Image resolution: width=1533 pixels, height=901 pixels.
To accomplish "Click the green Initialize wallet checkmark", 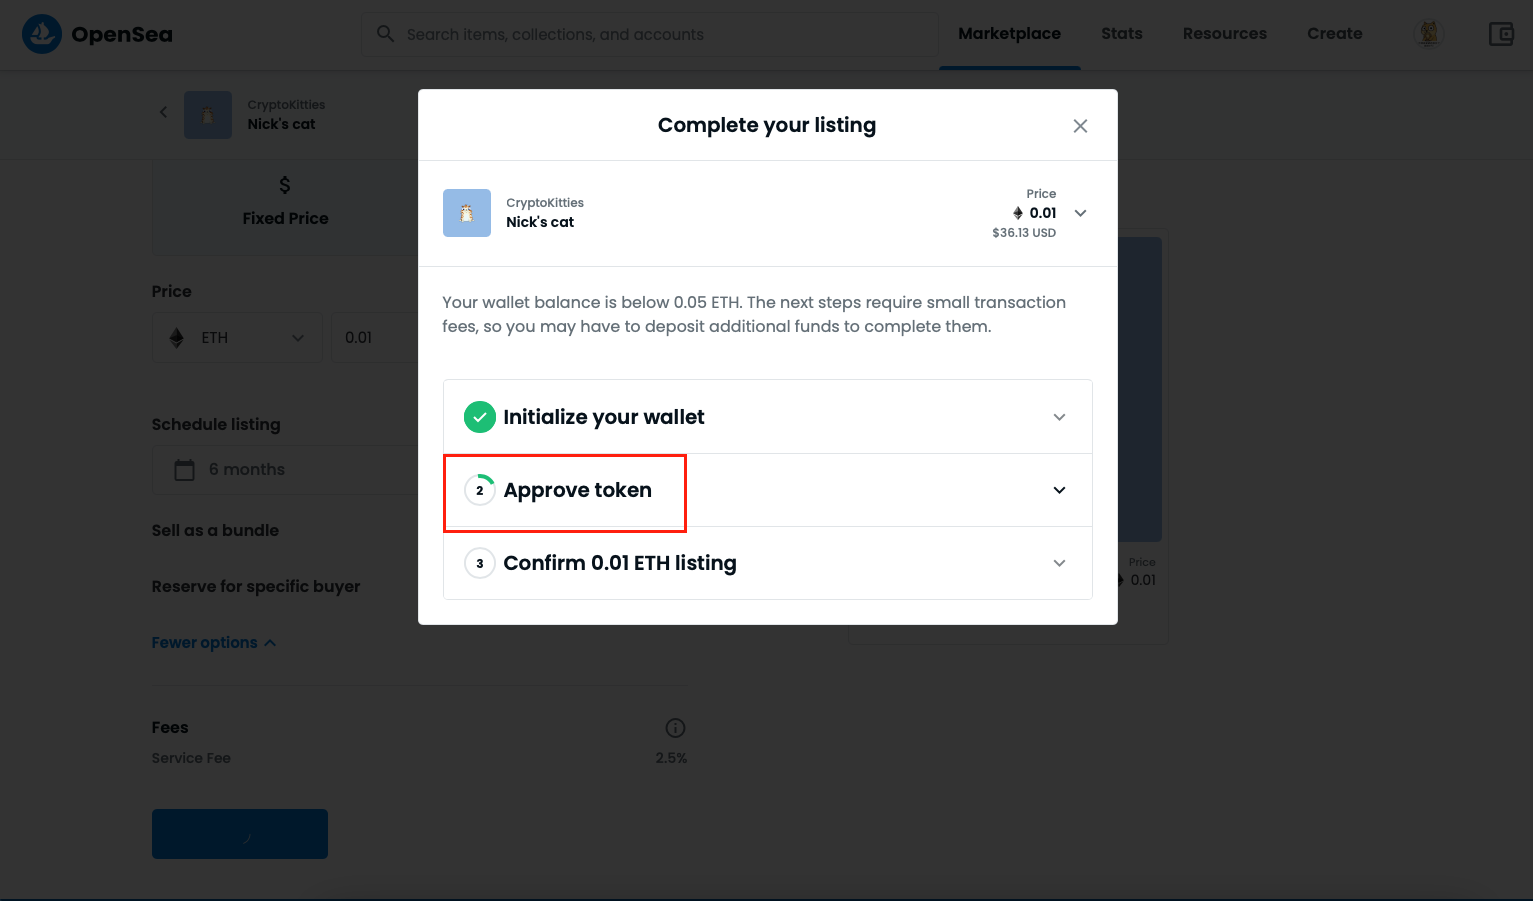I will pyautogui.click(x=480, y=417).
